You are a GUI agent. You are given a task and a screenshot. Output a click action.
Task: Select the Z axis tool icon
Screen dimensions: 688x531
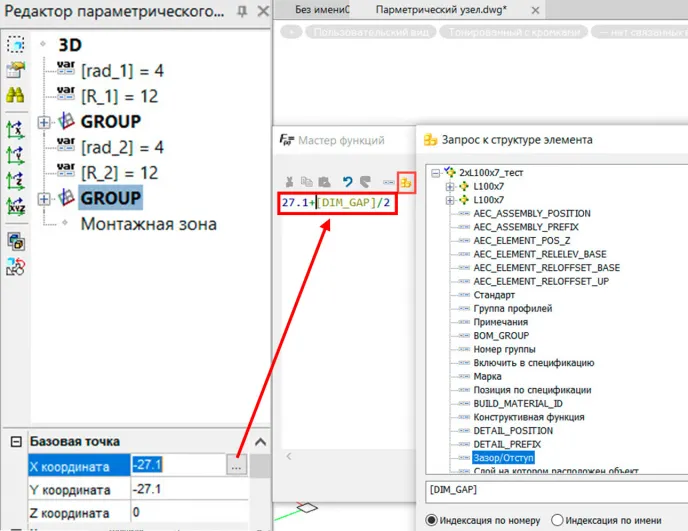(16, 181)
